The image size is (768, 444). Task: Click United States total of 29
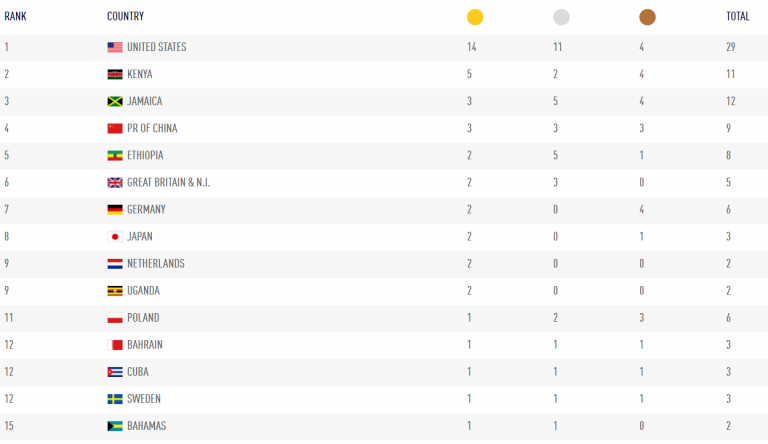732,47
